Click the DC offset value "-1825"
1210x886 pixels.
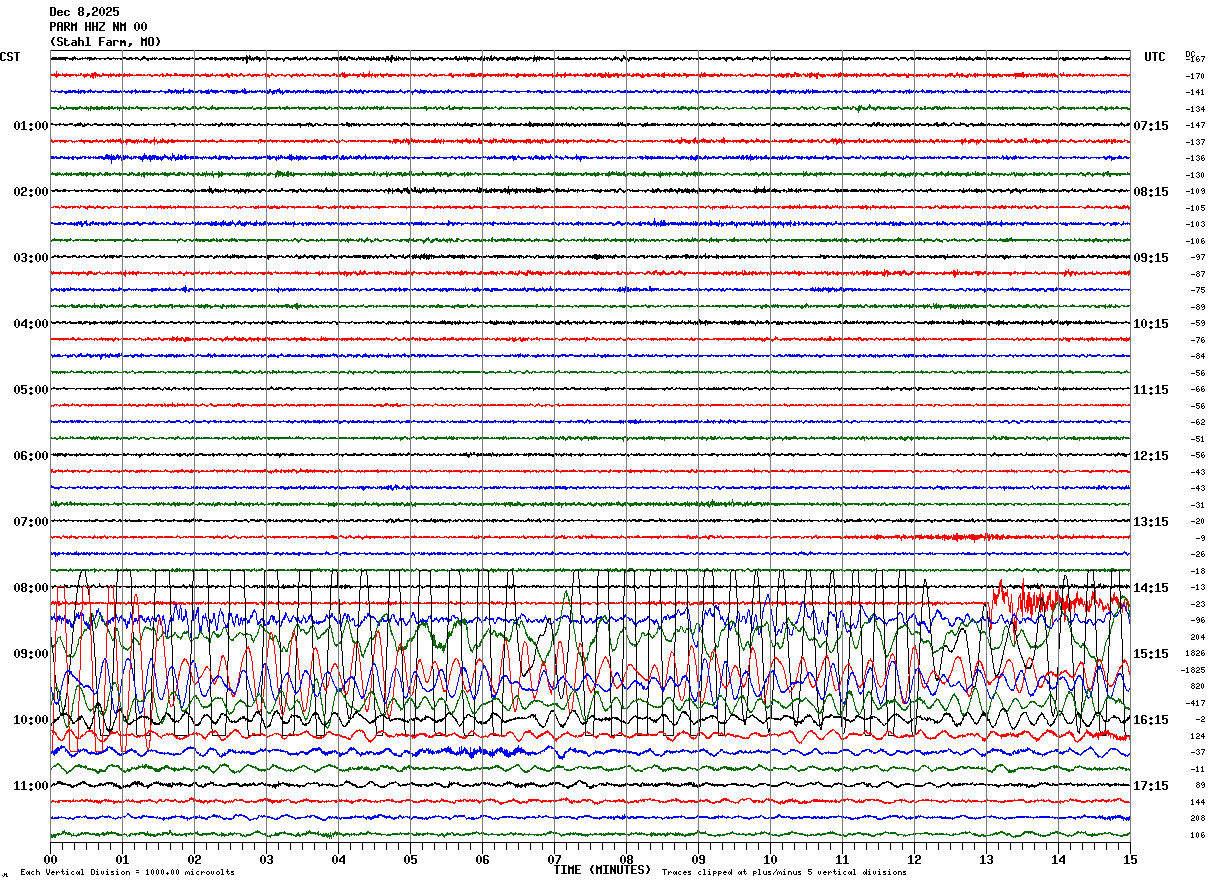pos(1194,670)
